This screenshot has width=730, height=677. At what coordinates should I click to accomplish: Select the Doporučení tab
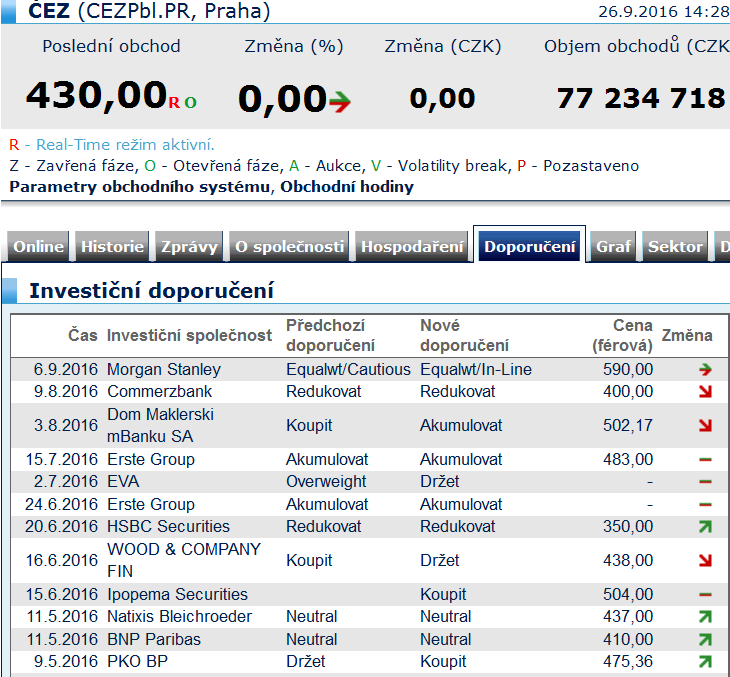[x=530, y=246]
